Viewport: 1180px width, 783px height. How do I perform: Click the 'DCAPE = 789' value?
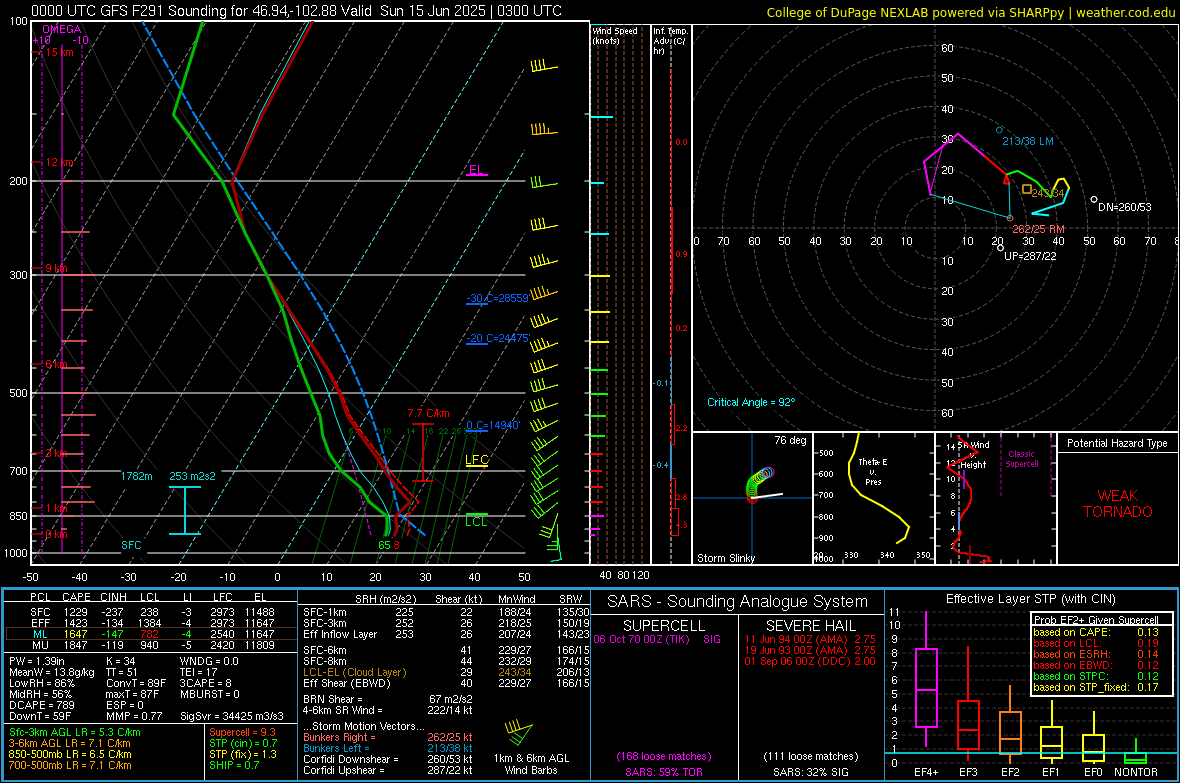(41, 705)
